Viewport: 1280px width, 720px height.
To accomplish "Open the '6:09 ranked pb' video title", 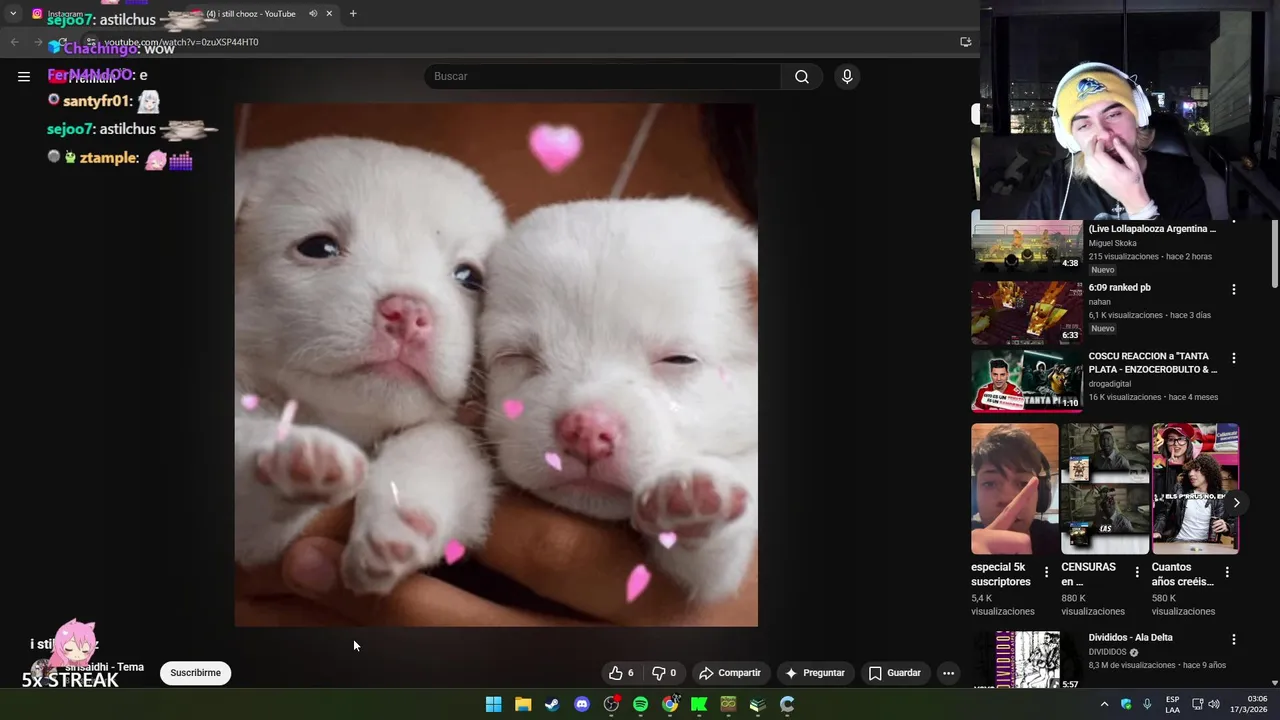I will tap(1119, 288).
